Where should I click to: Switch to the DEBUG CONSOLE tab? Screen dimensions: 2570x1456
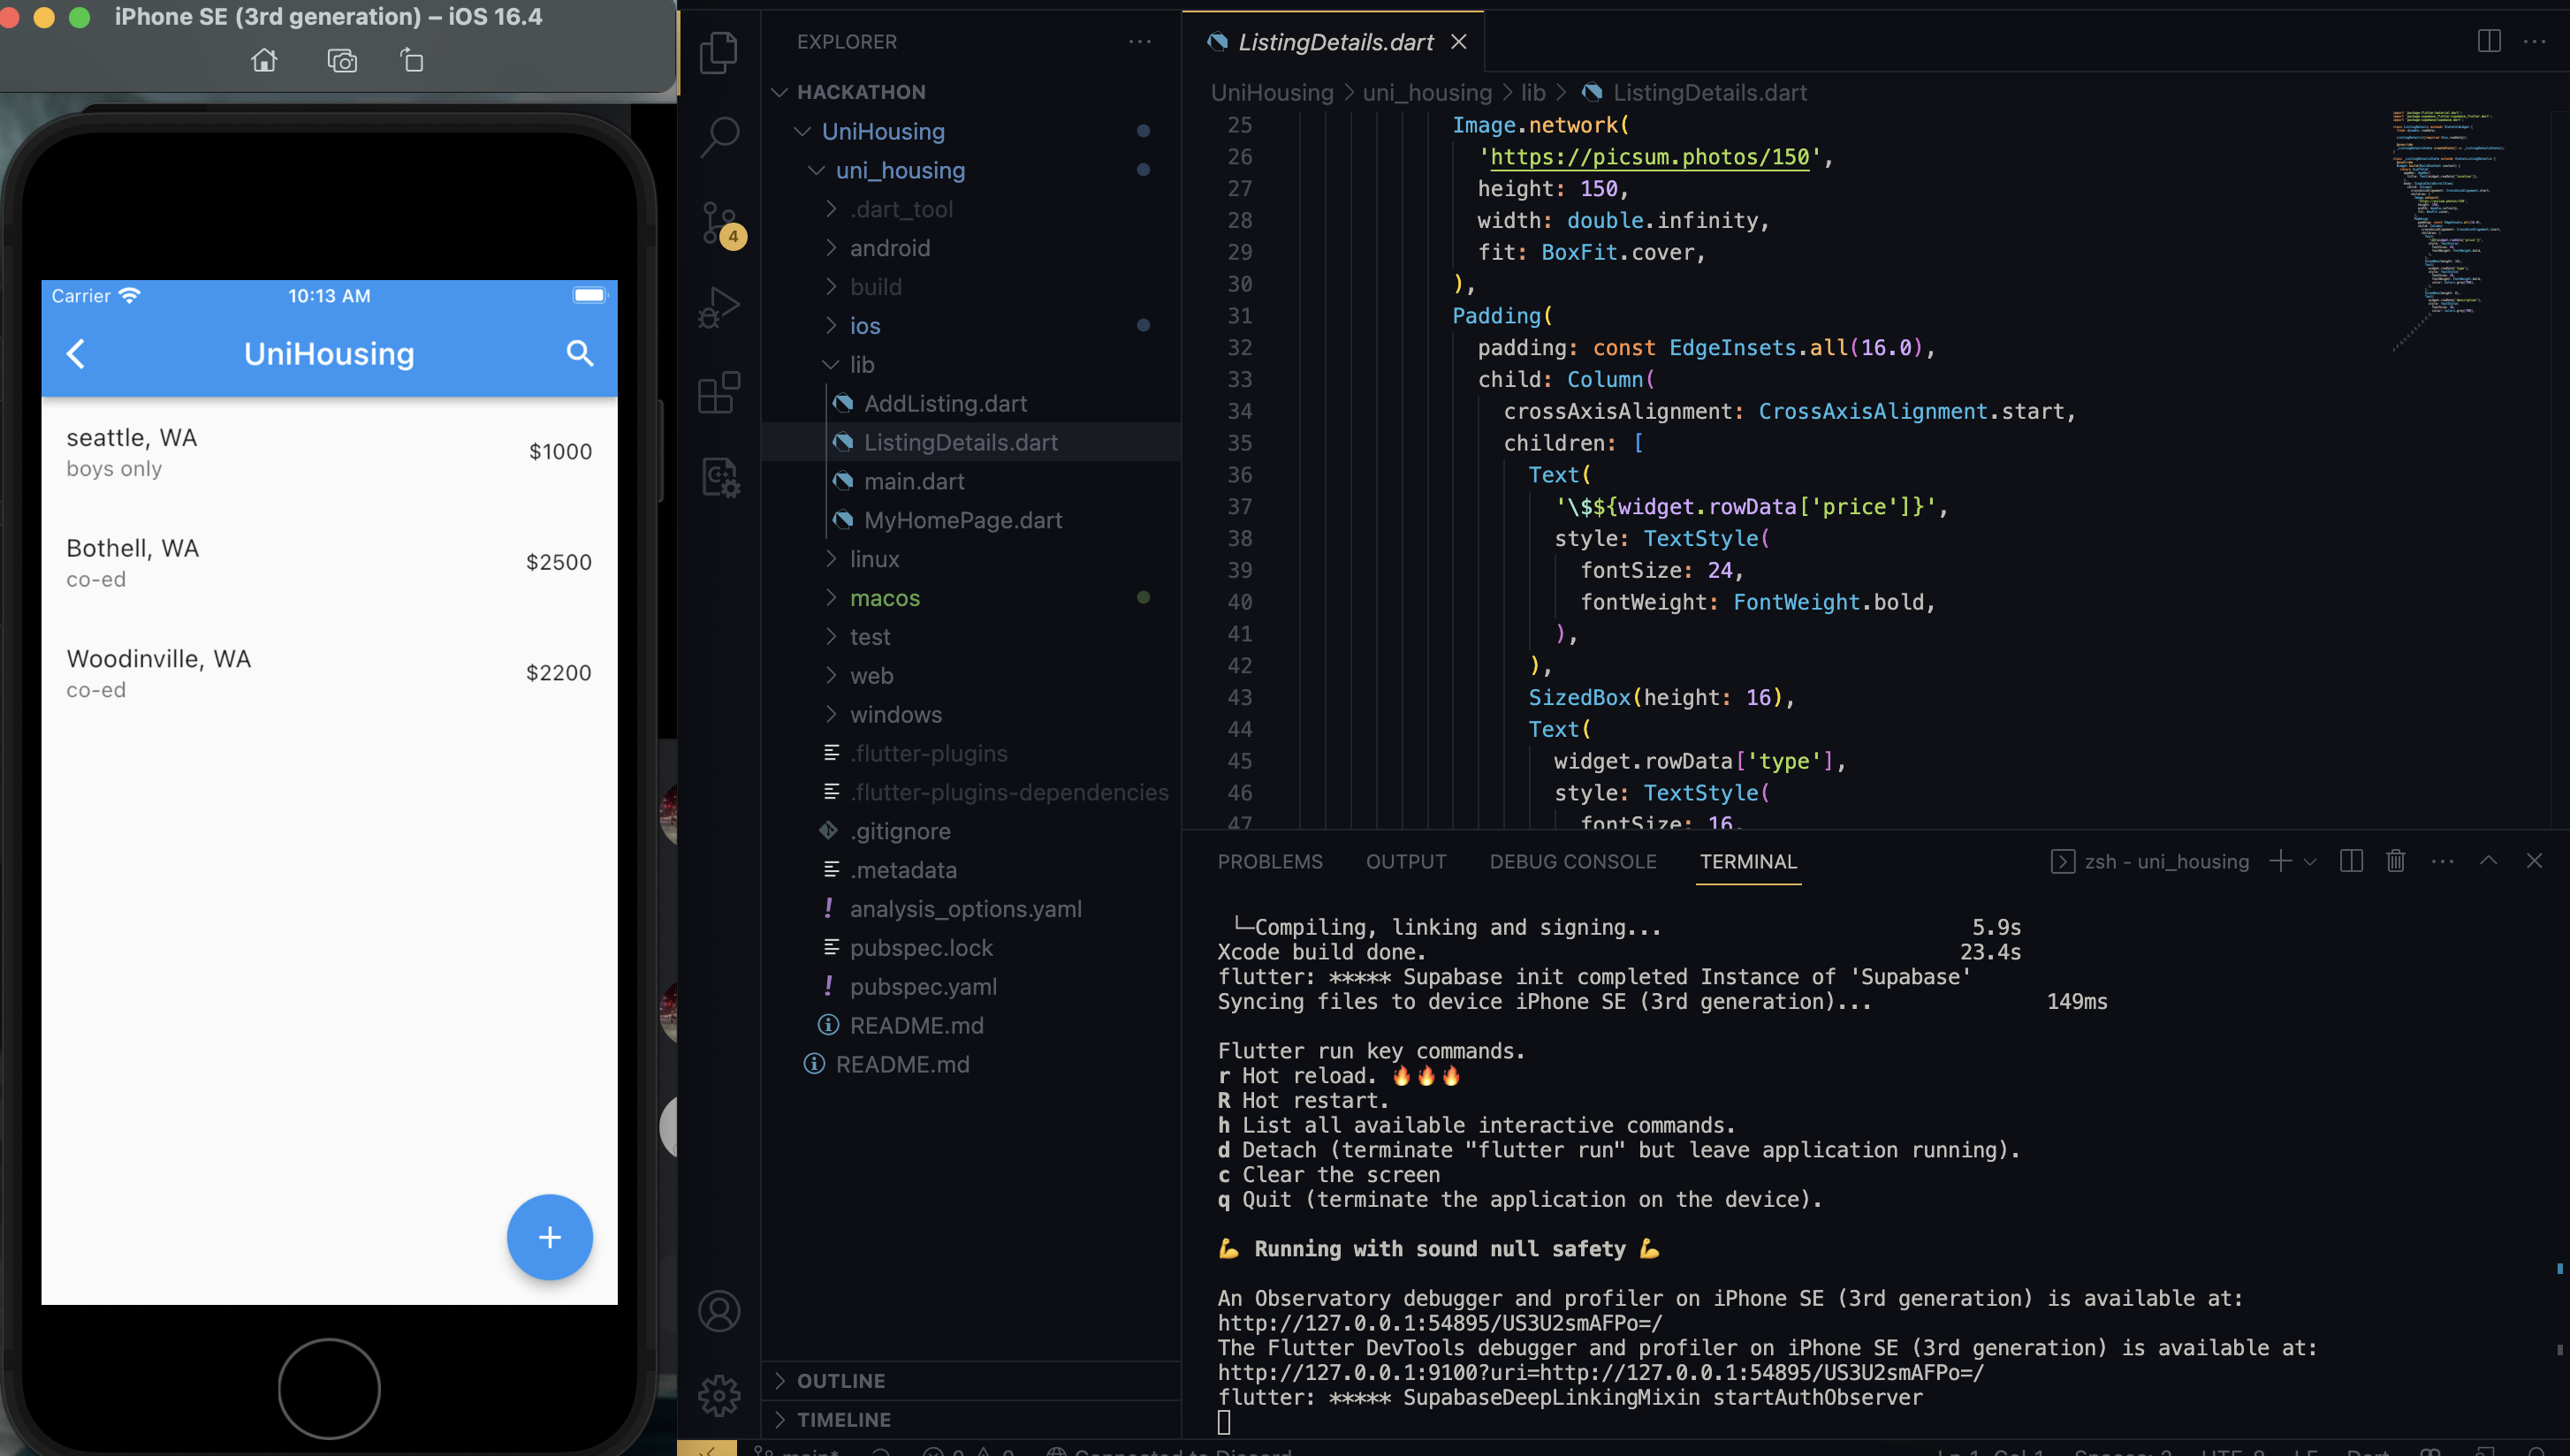click(x=1572, y=861)
